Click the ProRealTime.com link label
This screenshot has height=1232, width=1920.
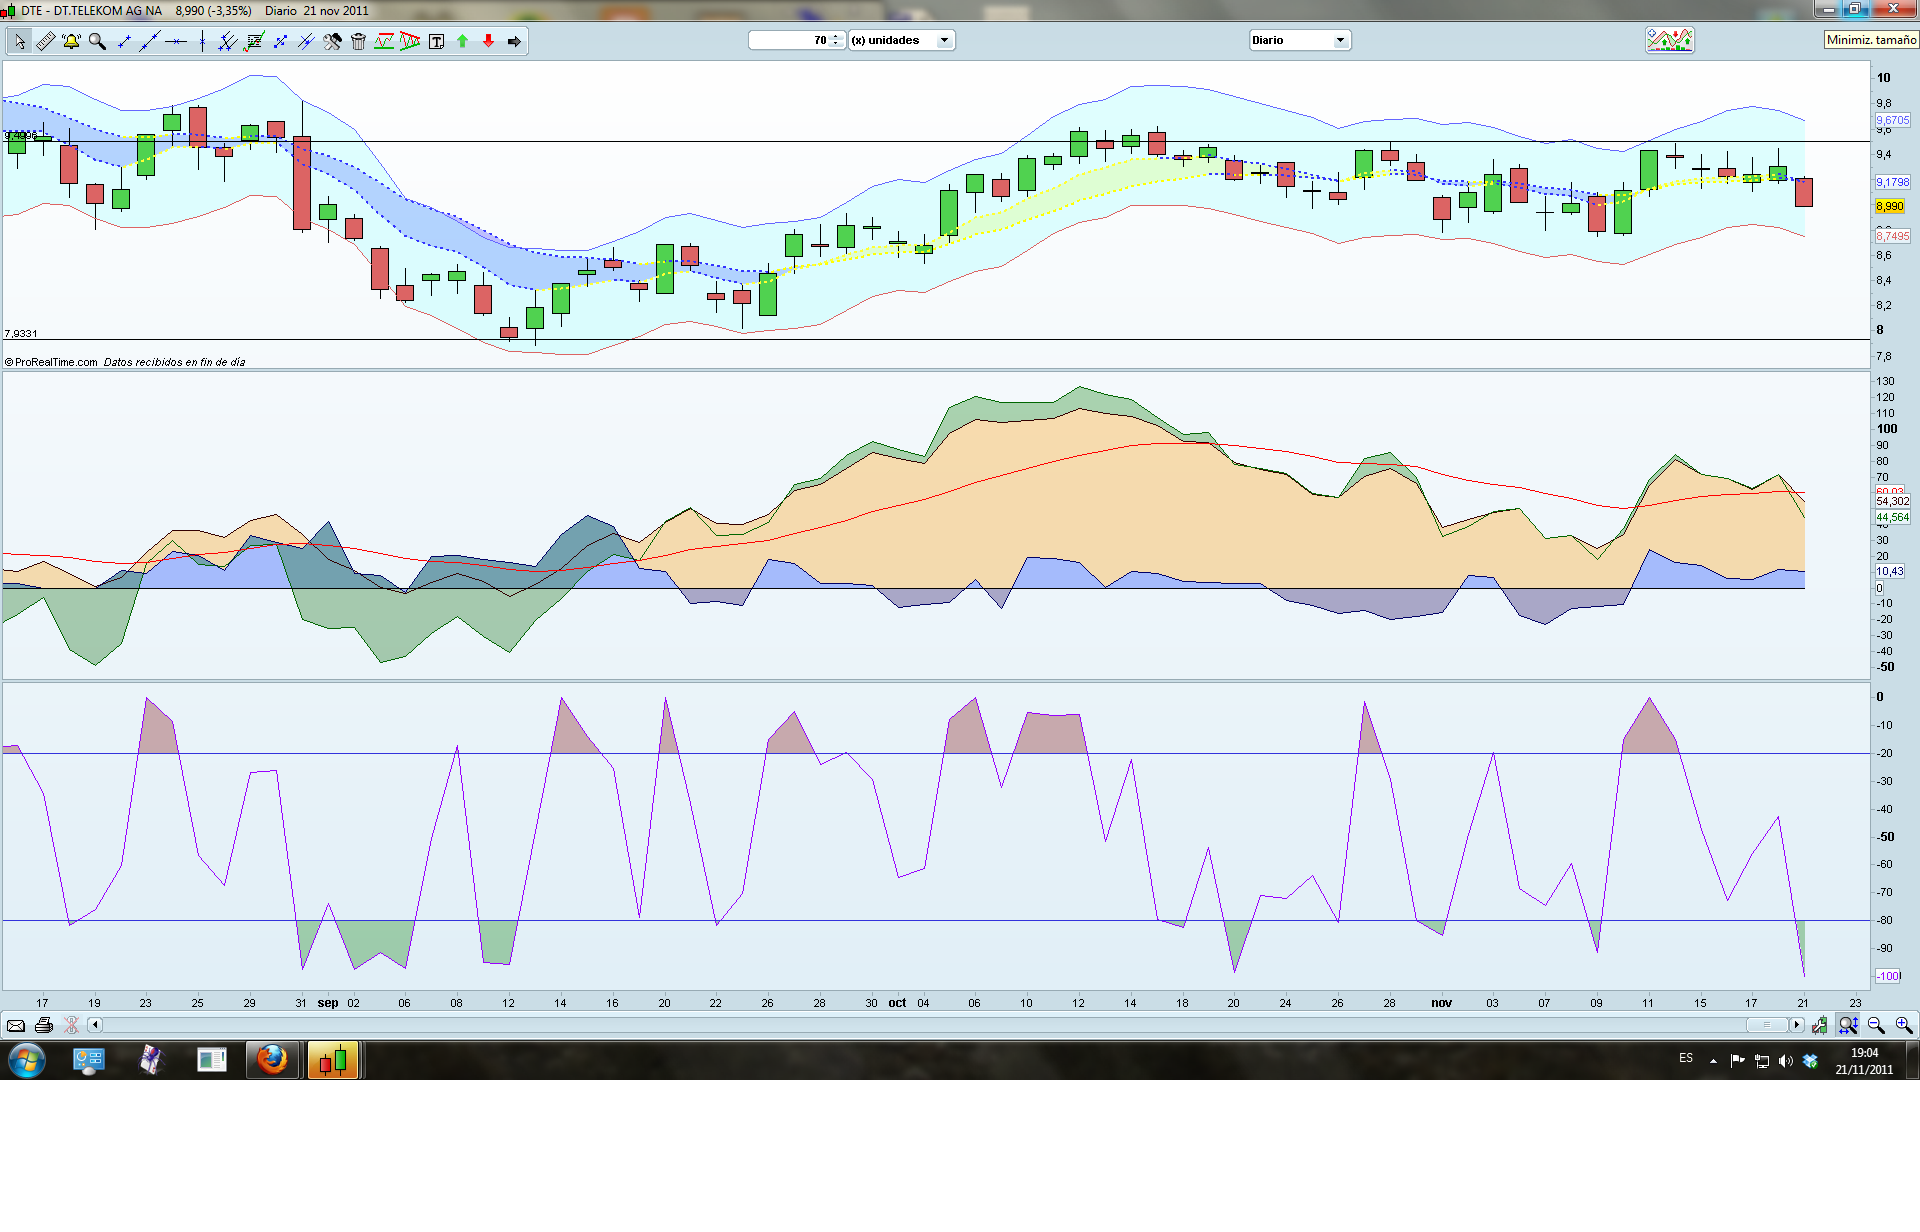[55, 362]
